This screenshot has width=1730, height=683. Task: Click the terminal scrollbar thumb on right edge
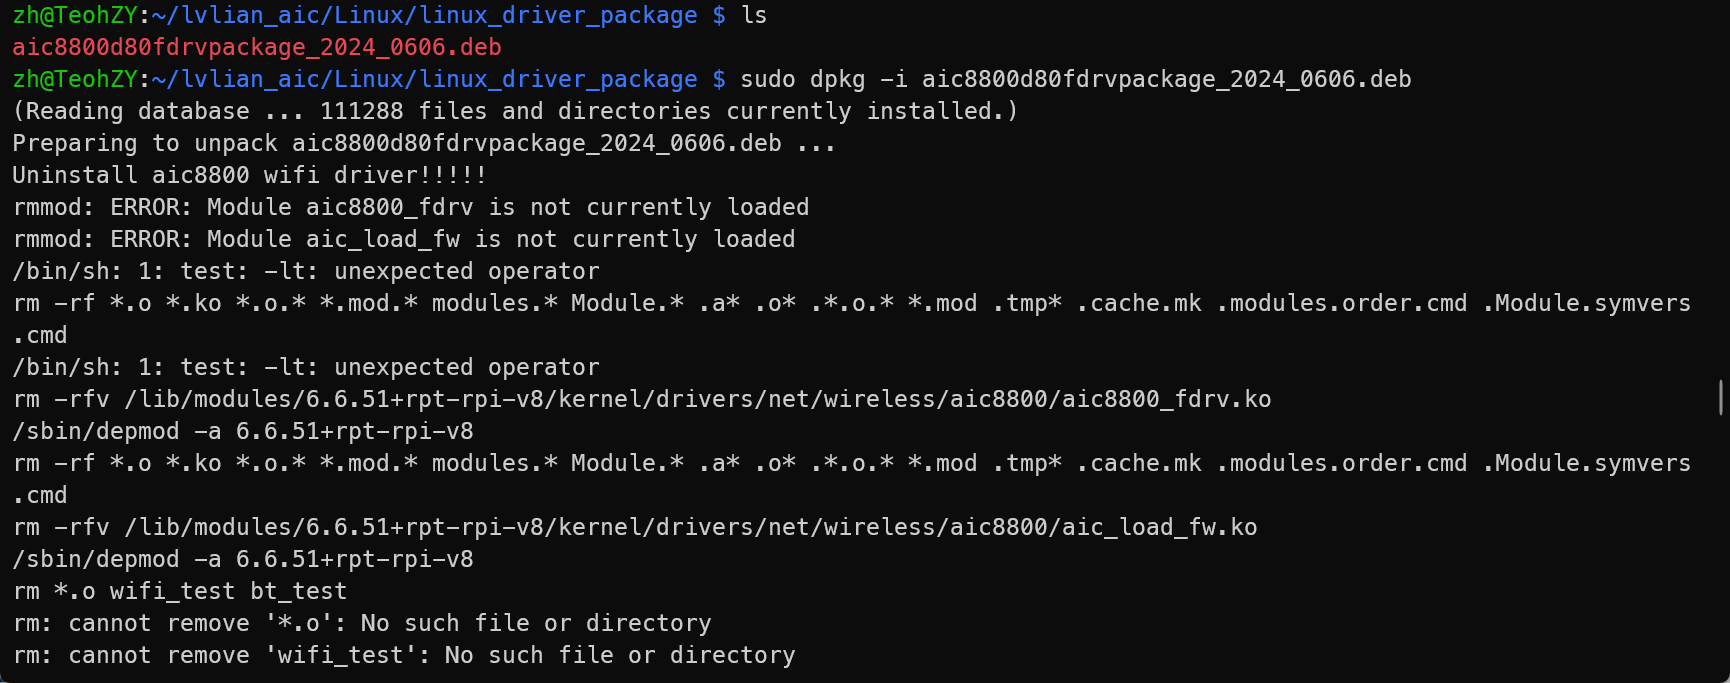[x=1720, y=397]
